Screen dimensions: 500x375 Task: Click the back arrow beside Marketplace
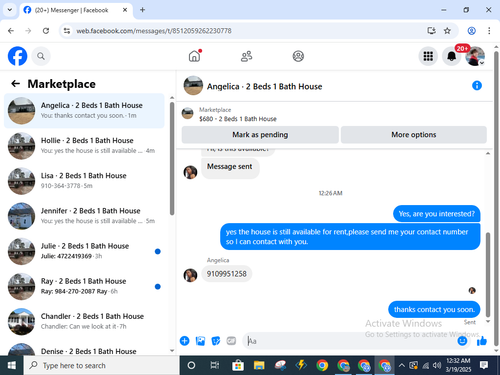pyautogui.click(x=16, y=83)
